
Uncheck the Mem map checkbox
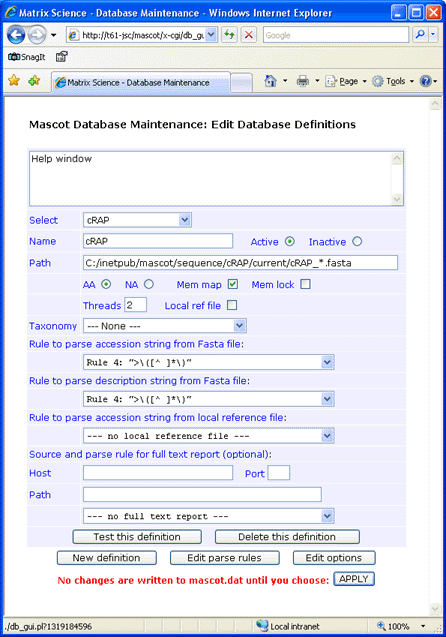pos(232,284)
